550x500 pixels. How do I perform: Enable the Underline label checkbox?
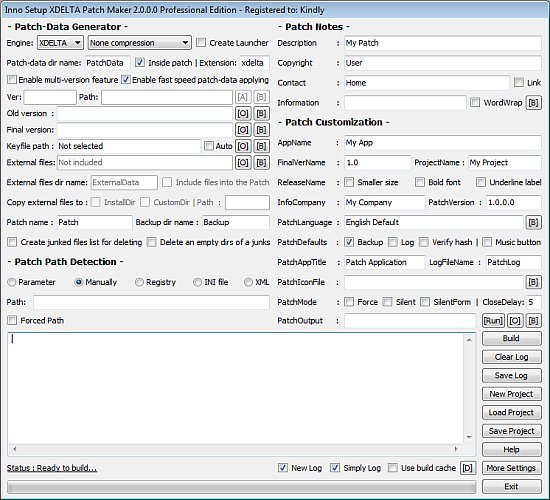point(481,182)
